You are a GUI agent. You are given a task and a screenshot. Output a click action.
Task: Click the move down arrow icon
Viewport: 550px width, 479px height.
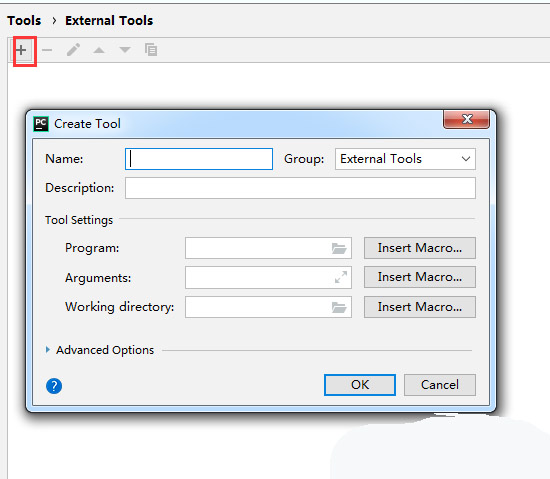point(125,50)
